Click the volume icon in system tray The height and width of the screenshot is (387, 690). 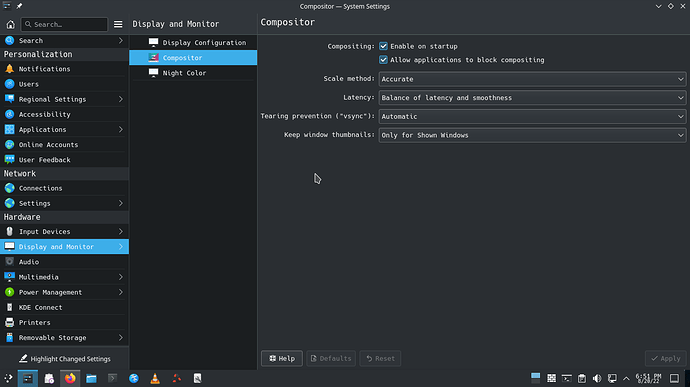click(597, 378)
